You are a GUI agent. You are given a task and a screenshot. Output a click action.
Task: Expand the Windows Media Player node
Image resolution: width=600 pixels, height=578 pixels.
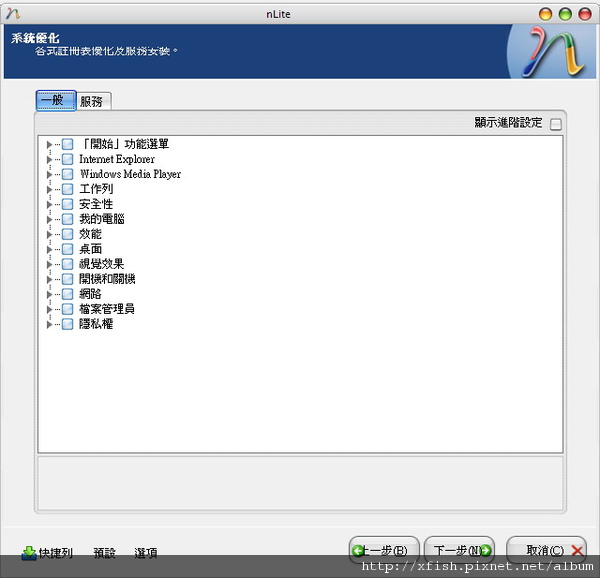(x=49, y=174)
